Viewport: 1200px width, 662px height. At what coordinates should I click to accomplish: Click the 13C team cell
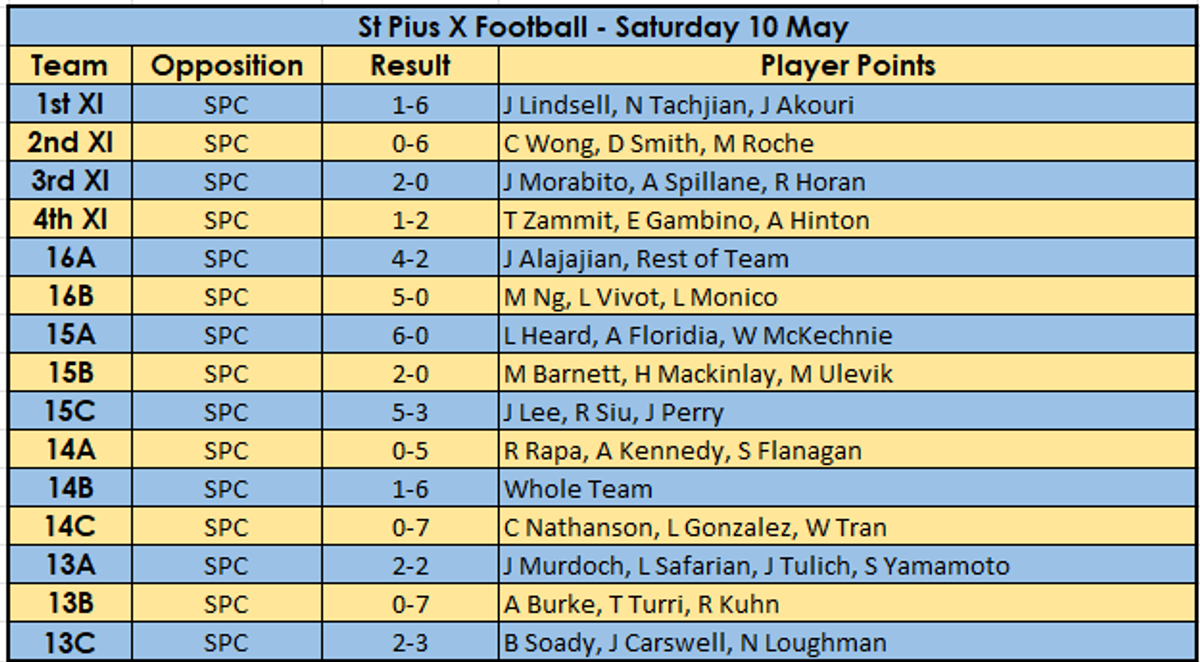tap(70, 642)
